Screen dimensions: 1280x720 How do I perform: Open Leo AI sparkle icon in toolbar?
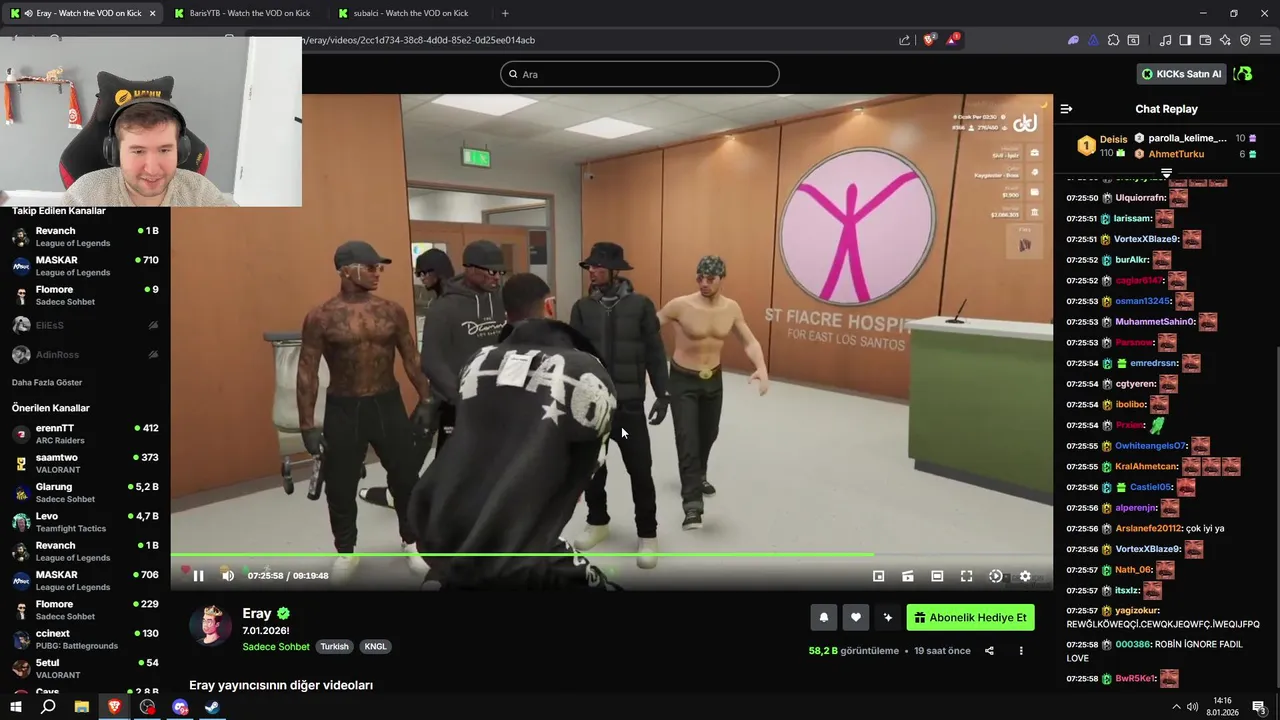pos(1225,40)
